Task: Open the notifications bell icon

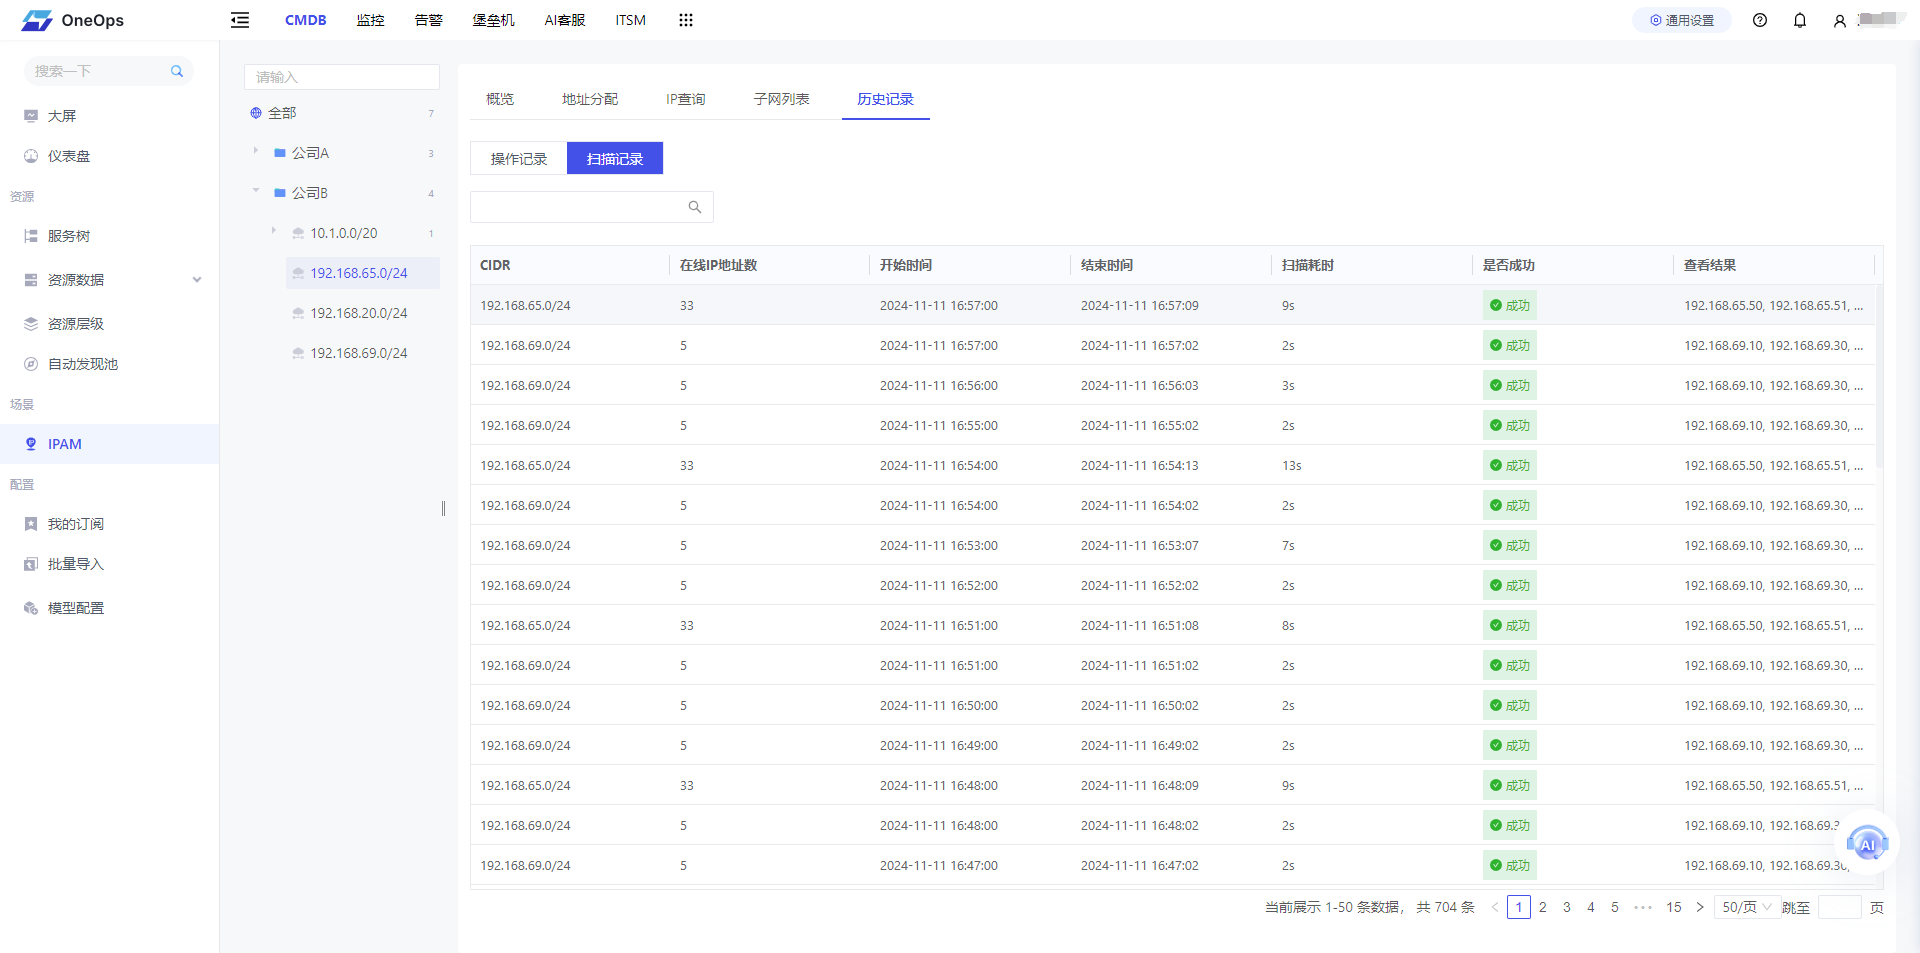Action: pos(1800,20)
